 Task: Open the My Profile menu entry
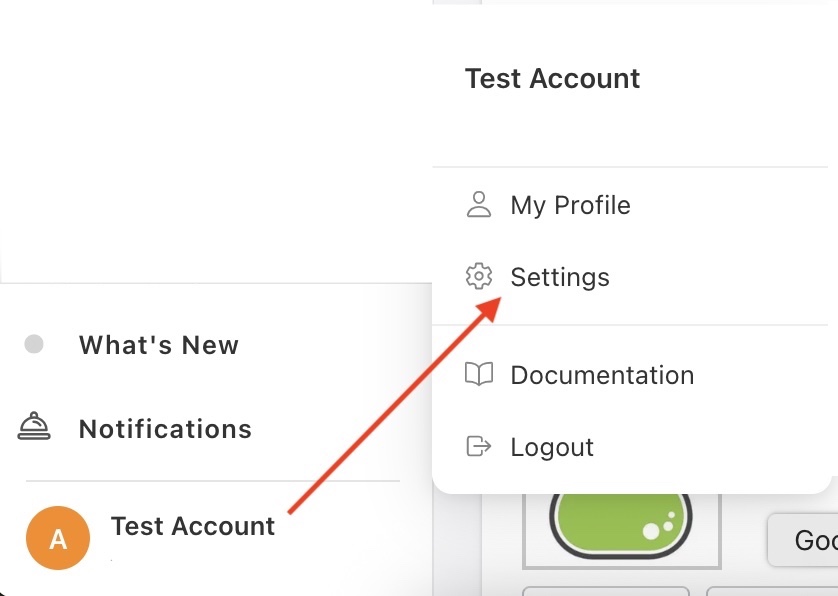570,205
